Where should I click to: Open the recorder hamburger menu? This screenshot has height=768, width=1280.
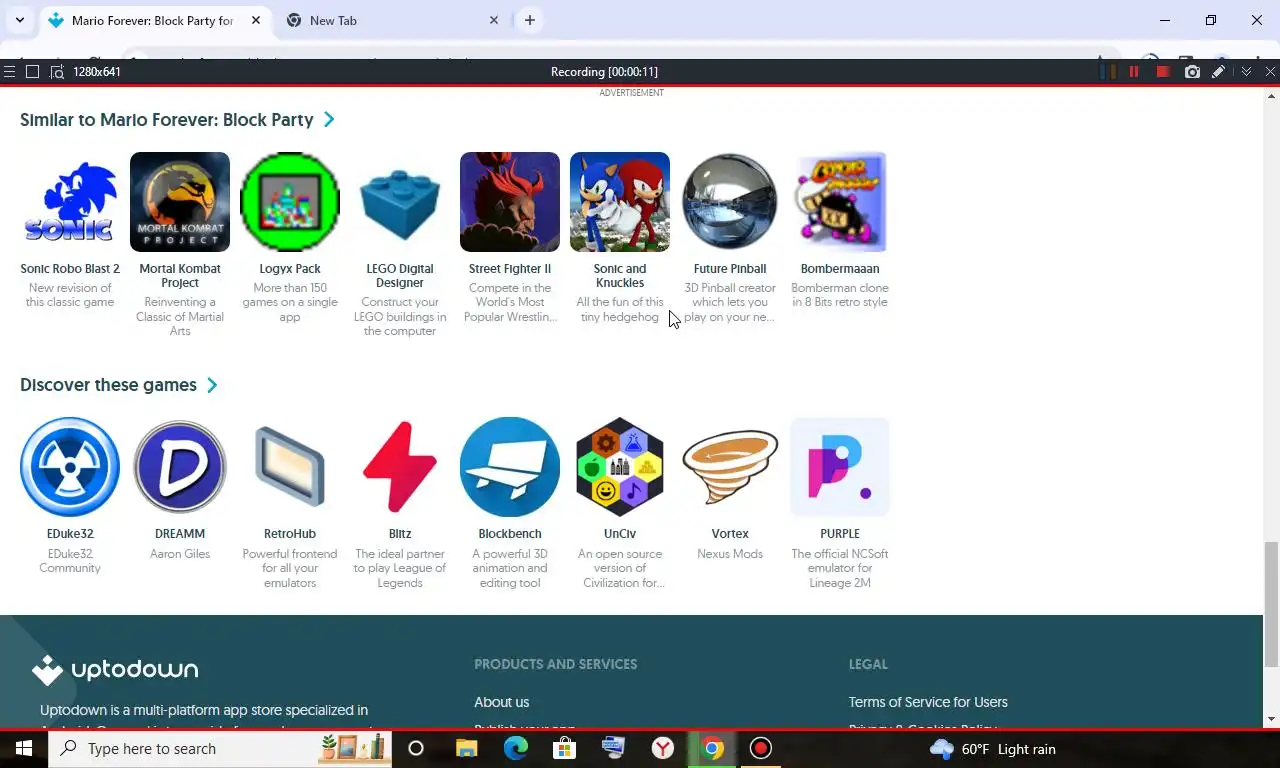9,72
